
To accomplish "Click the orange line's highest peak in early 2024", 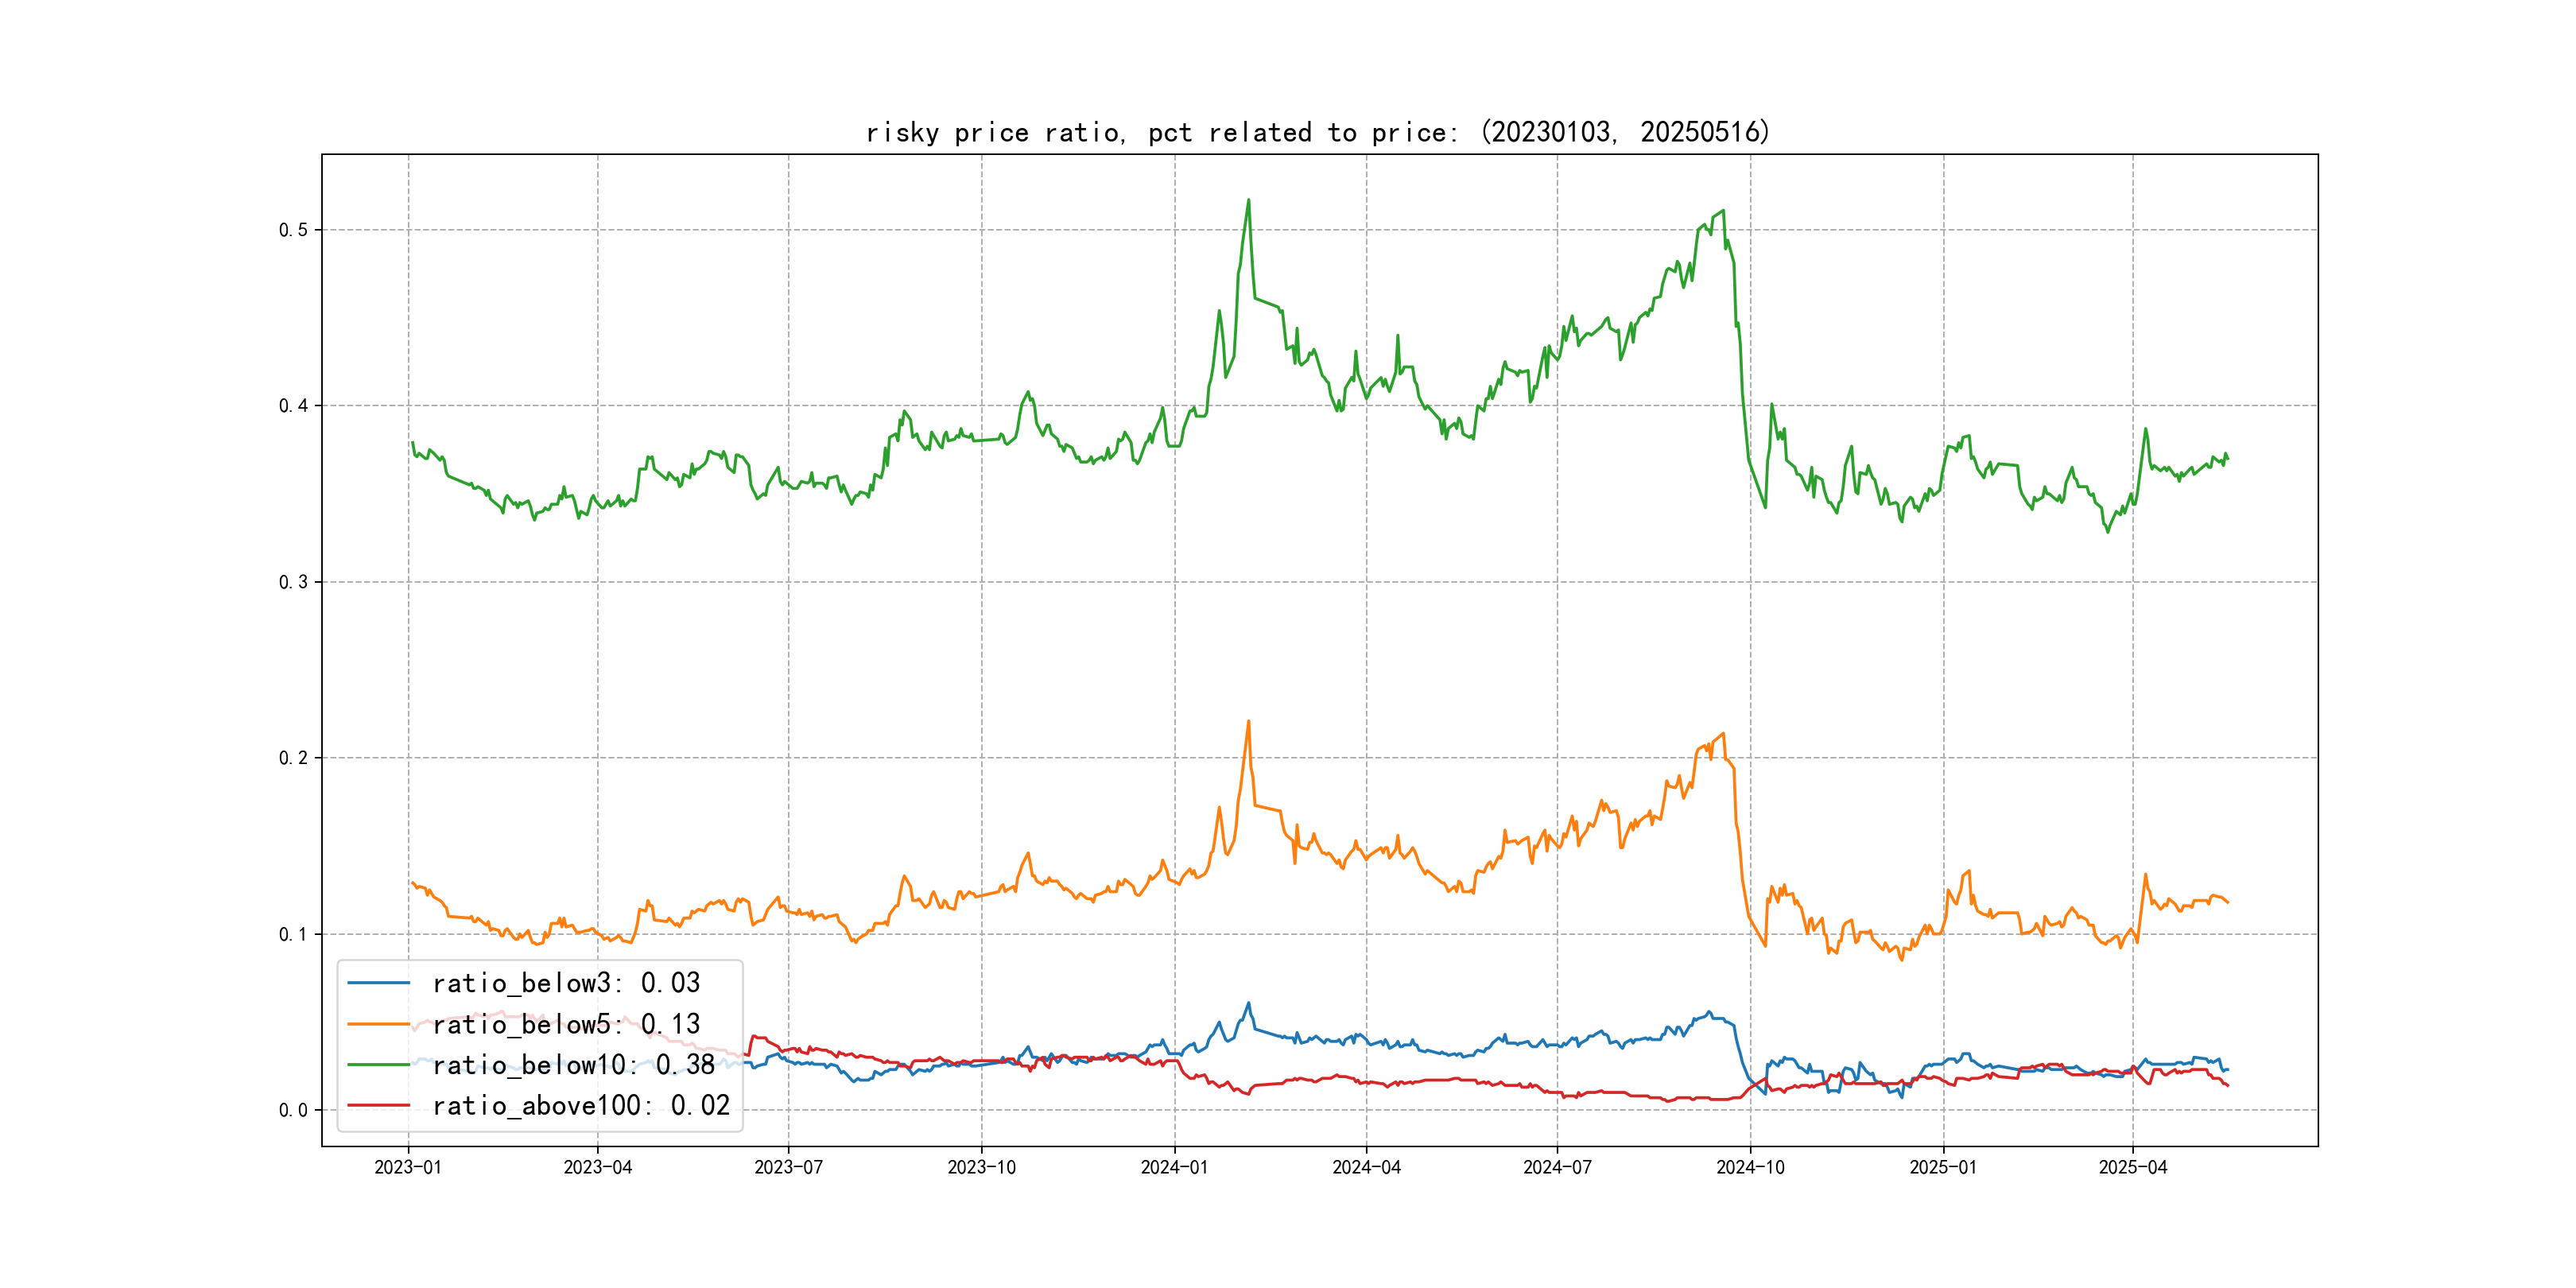I will 1248,722.
